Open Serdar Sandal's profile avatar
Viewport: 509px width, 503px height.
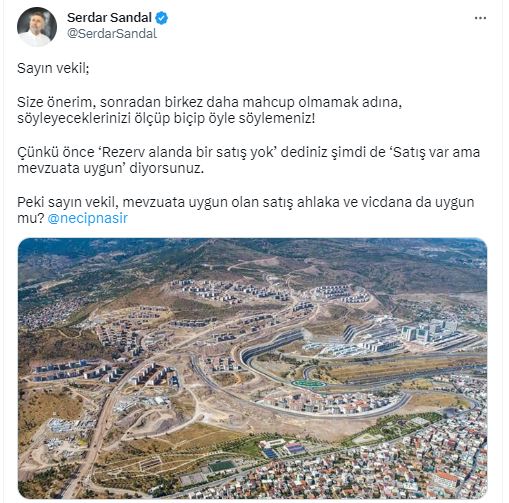[x=37, y=27]
